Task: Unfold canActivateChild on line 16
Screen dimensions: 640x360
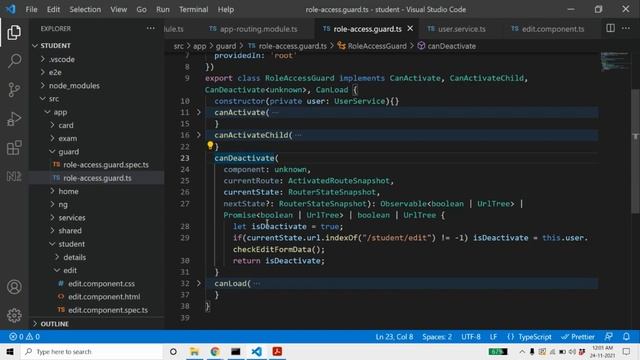Action: click(x=199, y=135)
